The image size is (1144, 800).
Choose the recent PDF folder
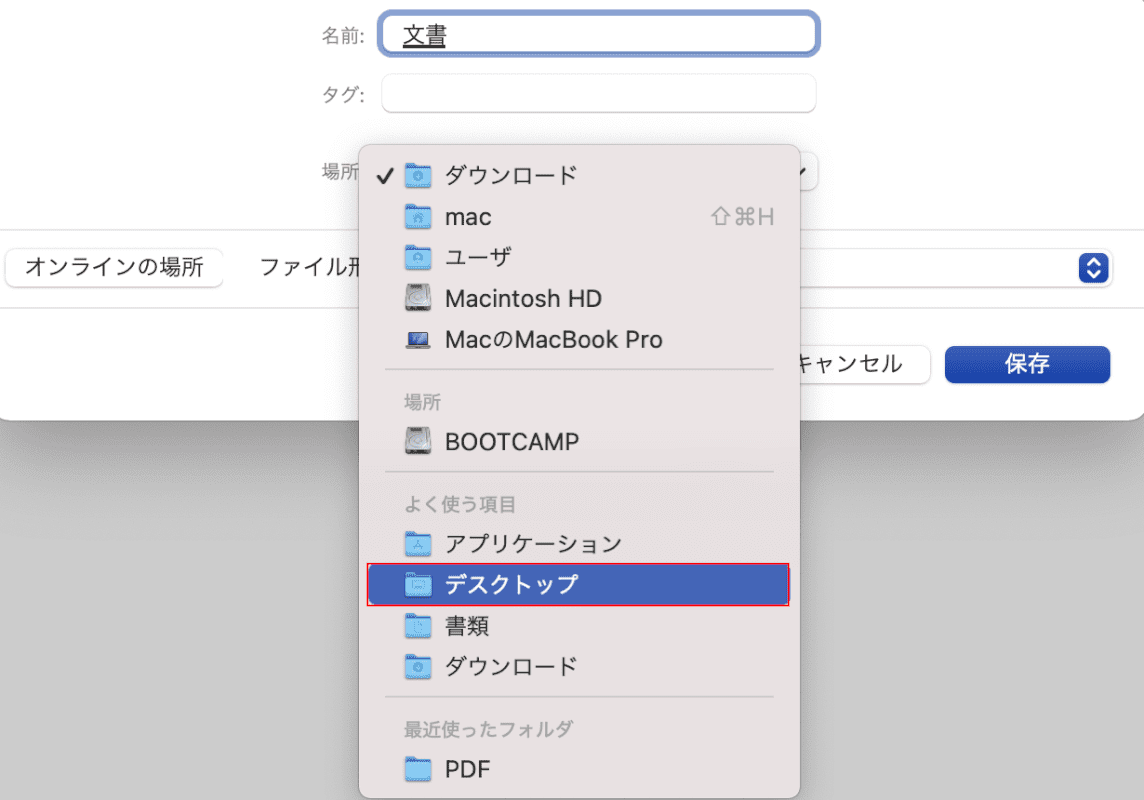pyautogui.click(x=579, y=769)
